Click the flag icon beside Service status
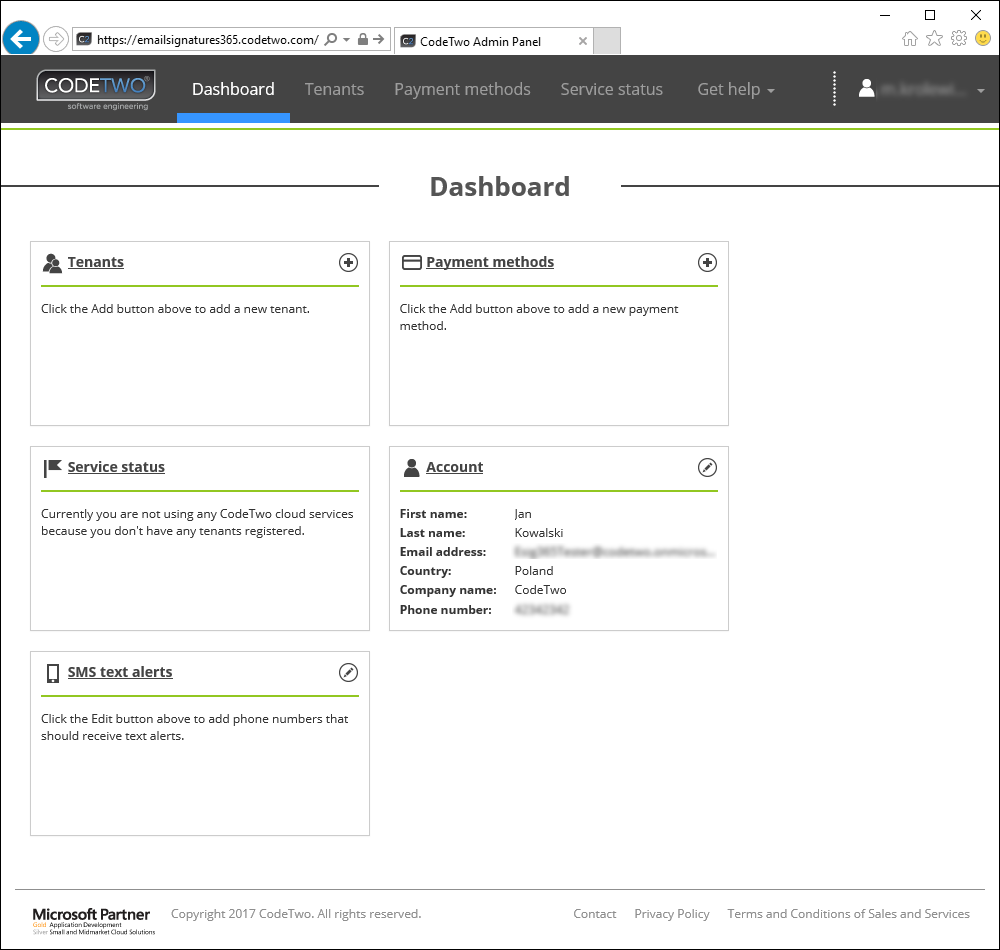 (52, 467)
